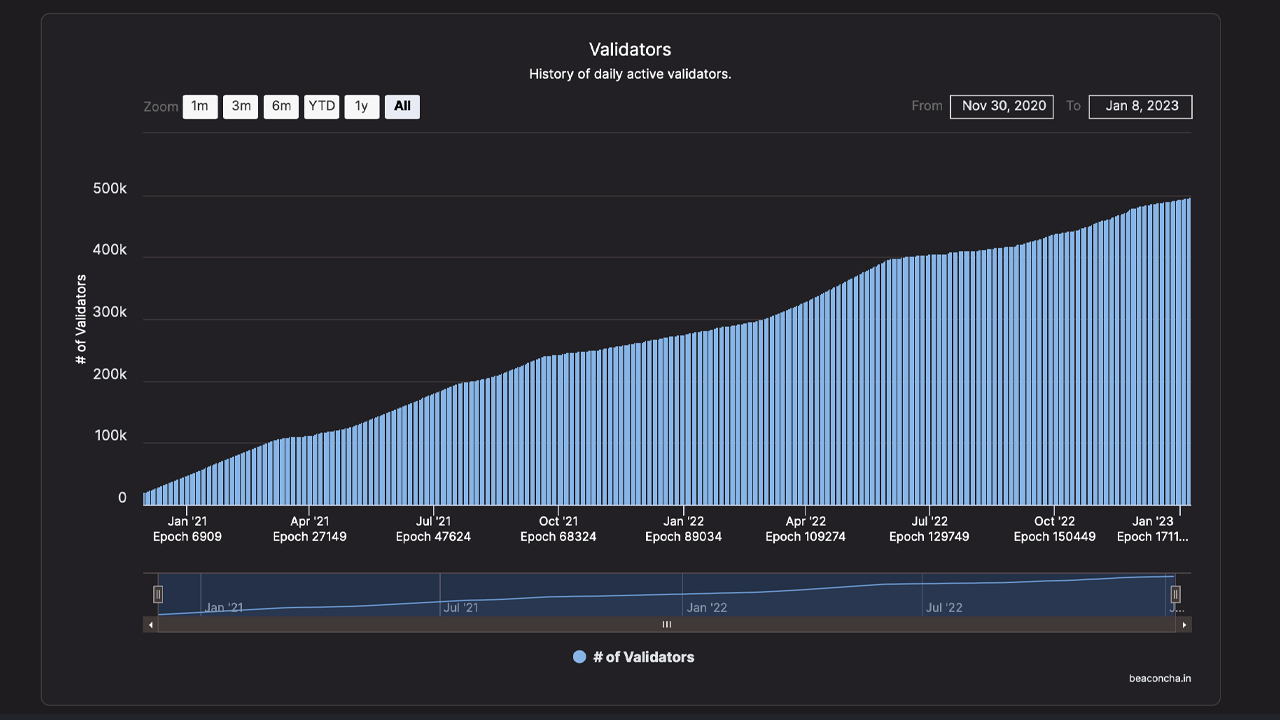This screenshot has width=1280, height=720.
Task: Set zoom to 6m range
Action: point(281,106)
